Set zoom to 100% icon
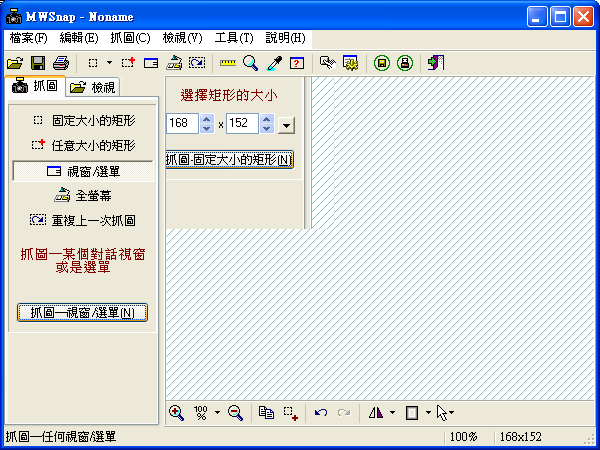 pos(201,413)
